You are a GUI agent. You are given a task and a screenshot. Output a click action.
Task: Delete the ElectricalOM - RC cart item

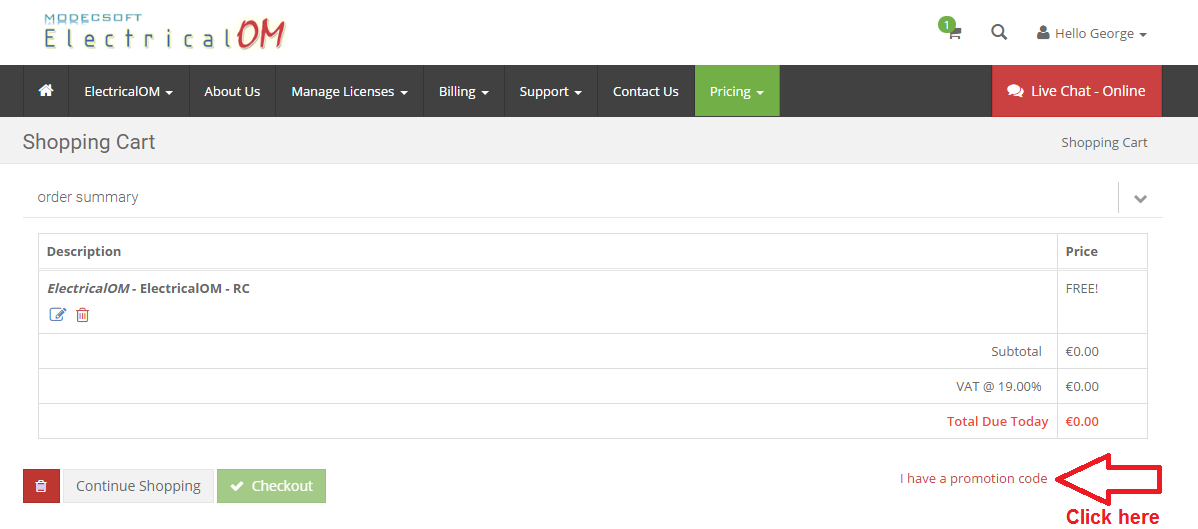[83, 314]
